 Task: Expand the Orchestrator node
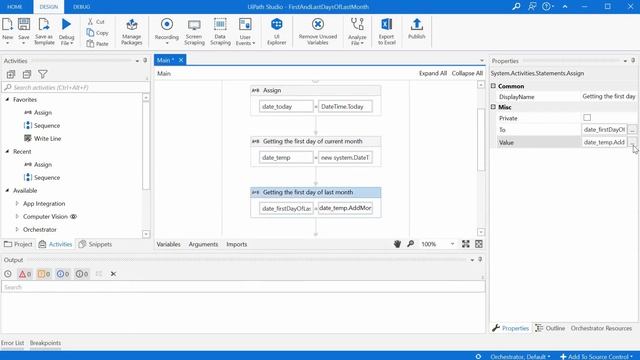point(17,229)
